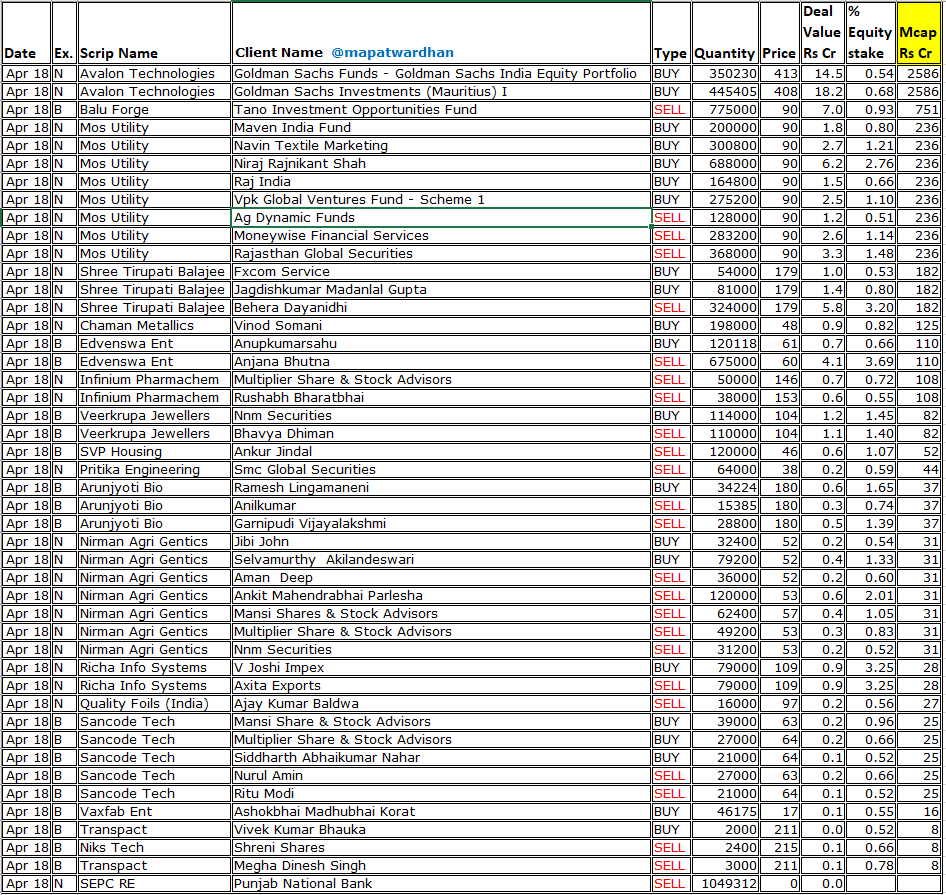Click Moneywise Financial Services cell
The height and width of the screenshot is (895, 946).
click(x=441, y=235)
